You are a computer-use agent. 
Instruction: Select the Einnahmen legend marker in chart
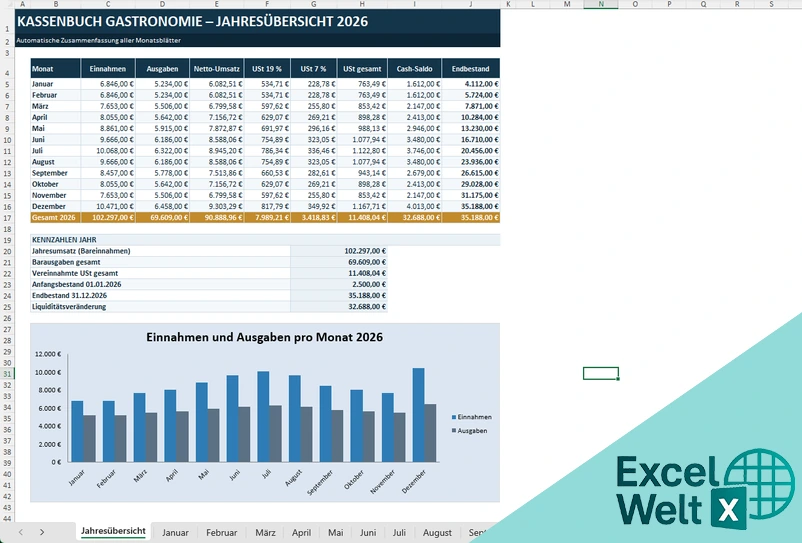tap(454, 417)
